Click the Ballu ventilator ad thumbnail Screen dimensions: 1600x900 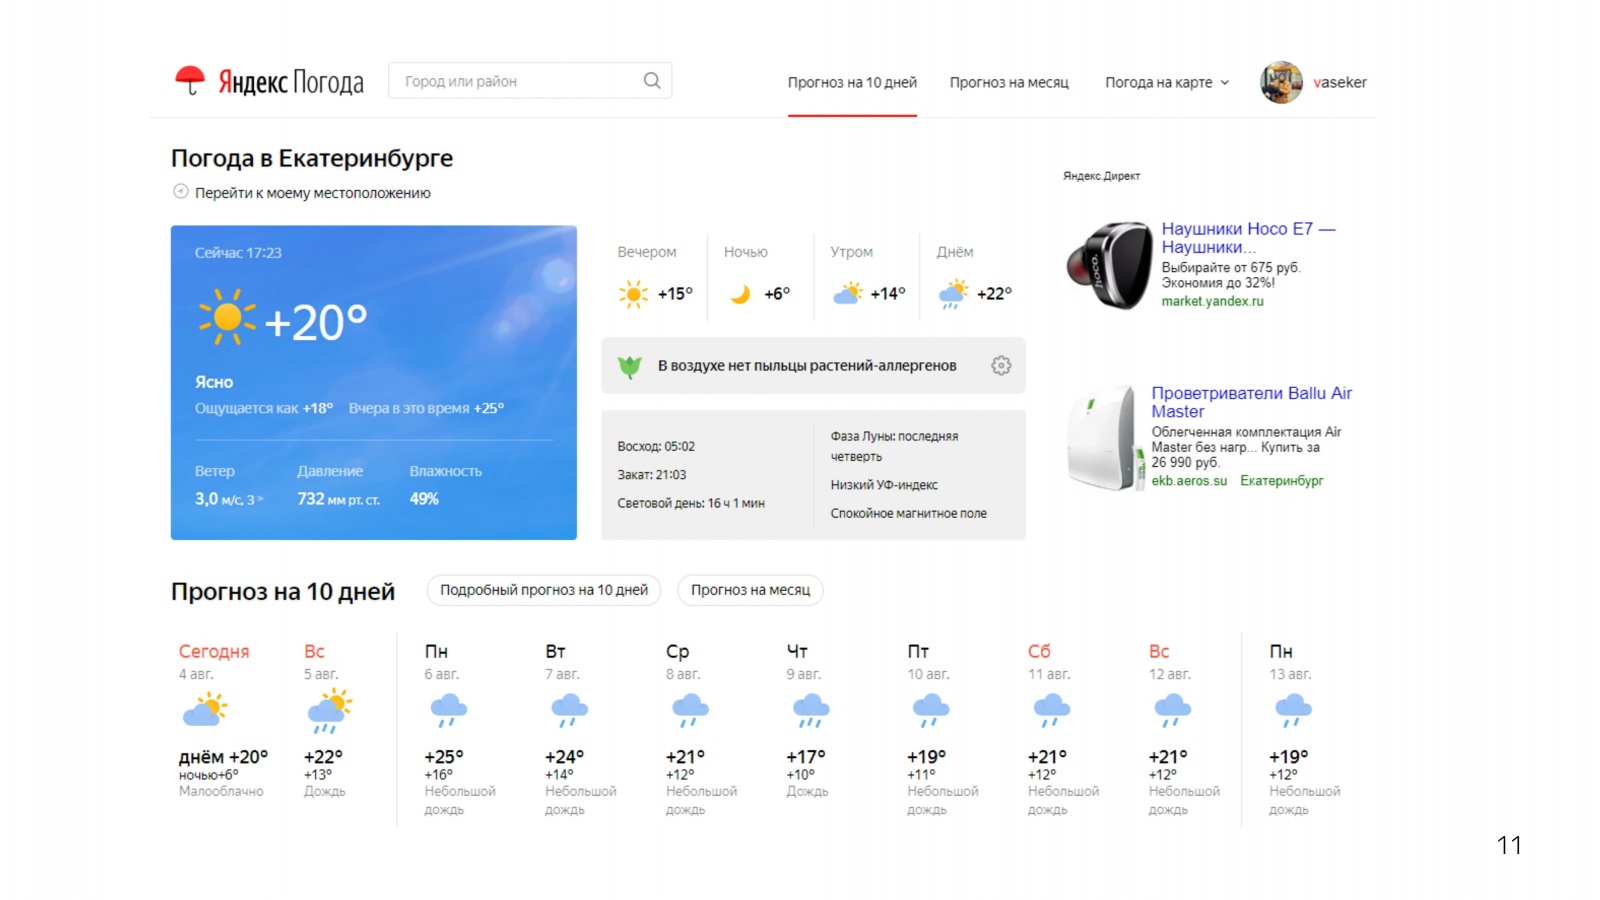click(x=1104, y=438)
